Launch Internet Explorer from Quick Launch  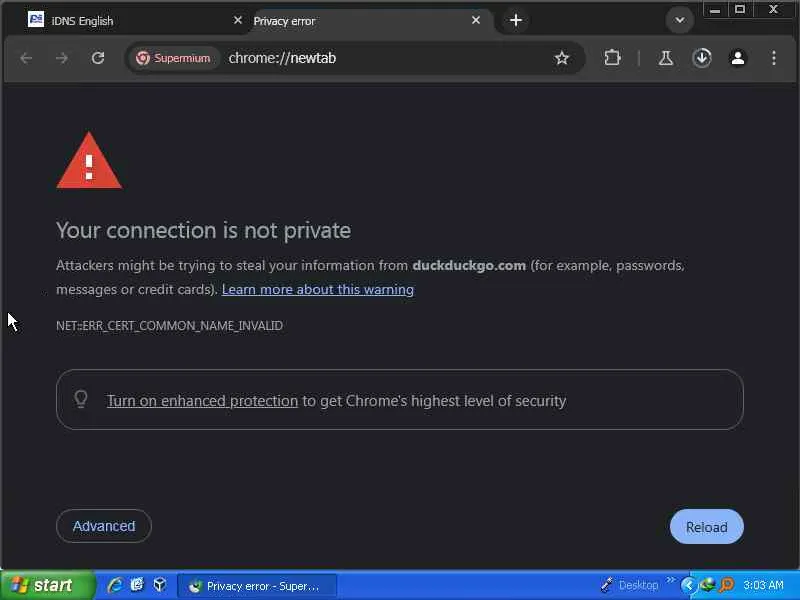point(115,585)
